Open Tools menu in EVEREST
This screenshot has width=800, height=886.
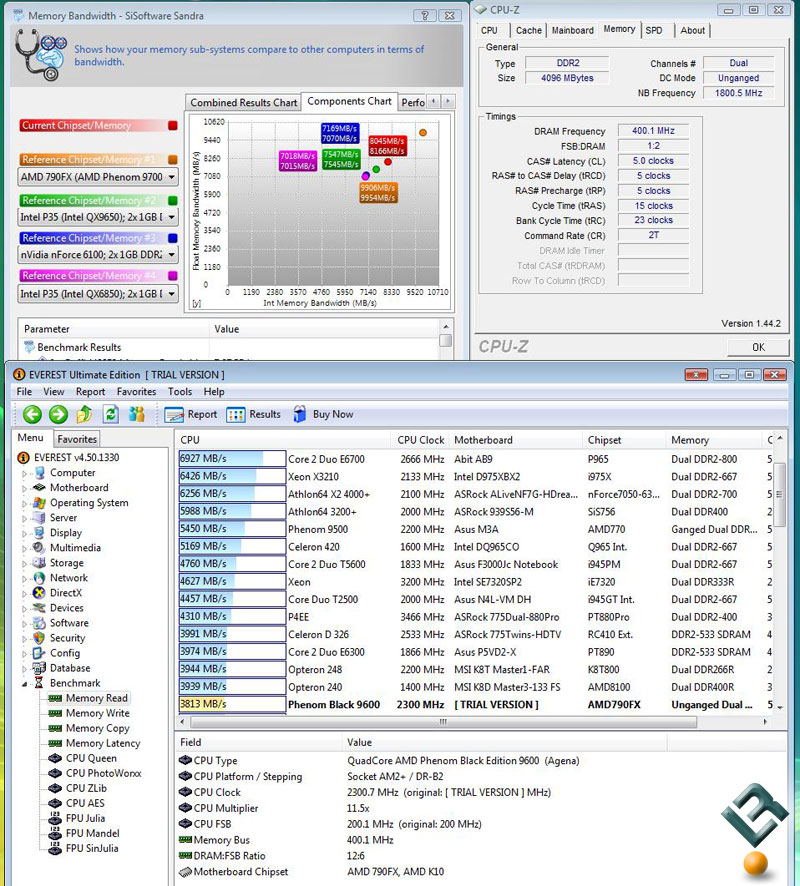[x=180, y=392]
